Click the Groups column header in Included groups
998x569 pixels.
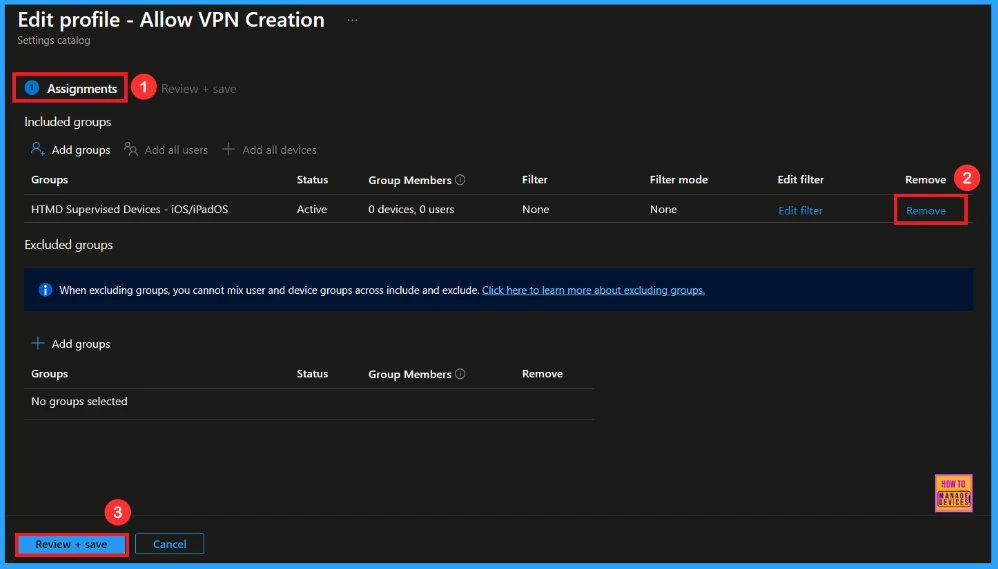click(x=50, y=180)
